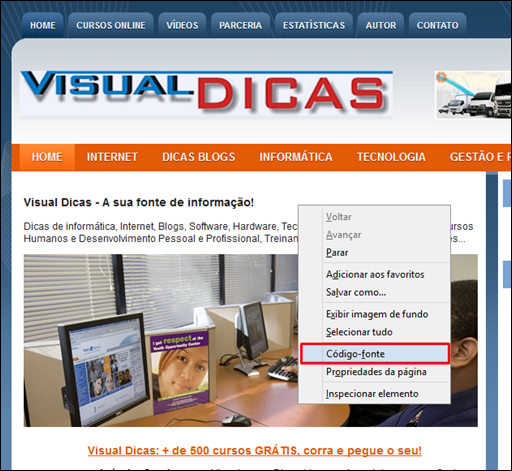Open Propriedades da página
Screen dimensions: 512x471
coord(375,372)
